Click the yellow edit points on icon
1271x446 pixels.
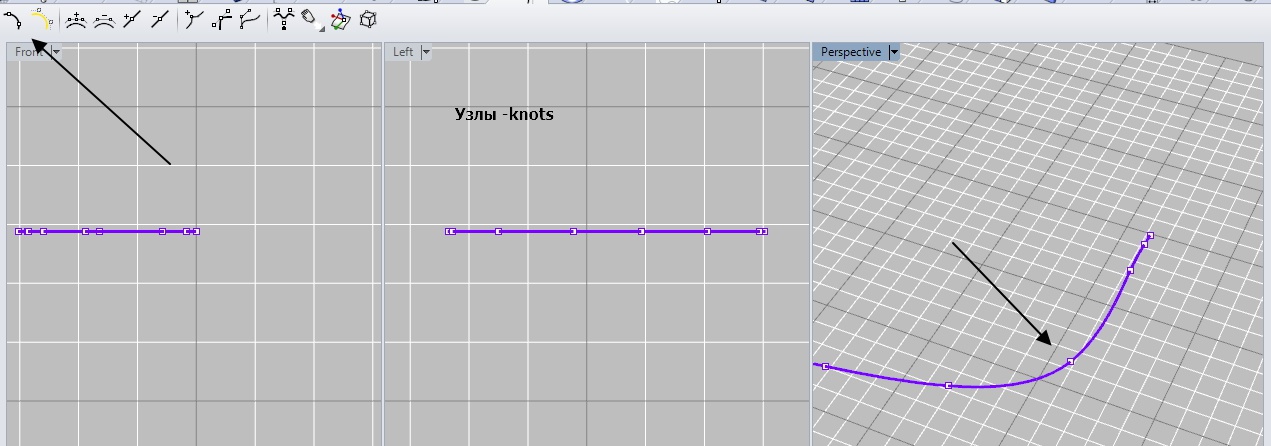click(40, 19)
